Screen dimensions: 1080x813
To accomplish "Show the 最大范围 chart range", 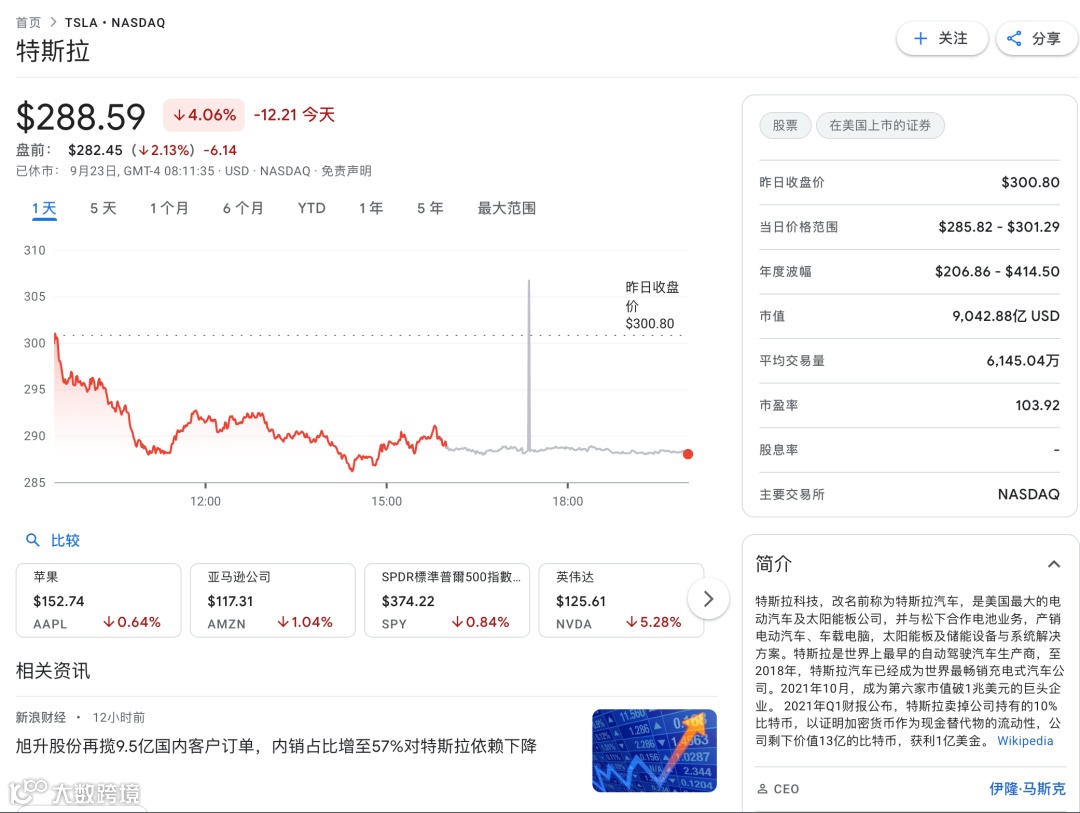I will [x=506, y=209].
